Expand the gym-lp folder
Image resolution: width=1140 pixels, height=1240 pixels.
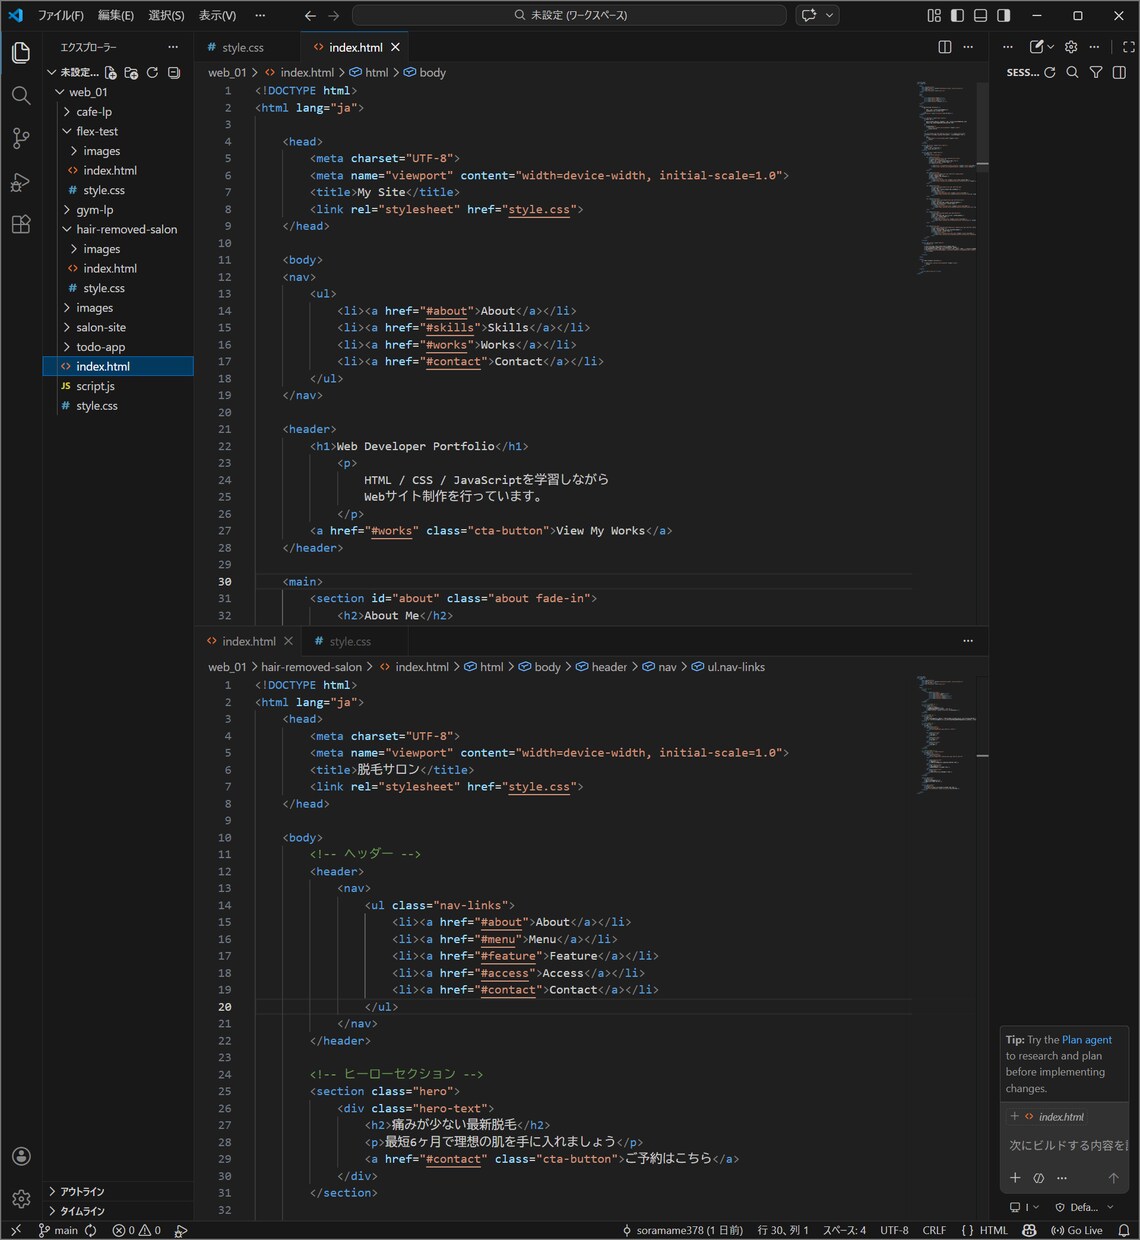(x=118, y=210)
